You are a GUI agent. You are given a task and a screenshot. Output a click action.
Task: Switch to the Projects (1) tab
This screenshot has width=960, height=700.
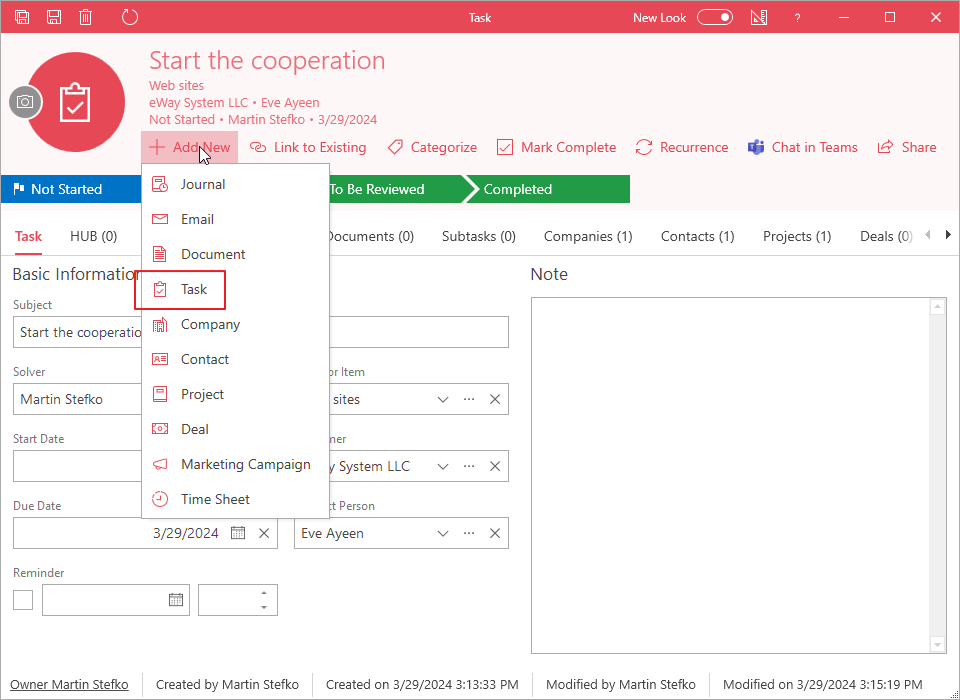click(797, 236)
